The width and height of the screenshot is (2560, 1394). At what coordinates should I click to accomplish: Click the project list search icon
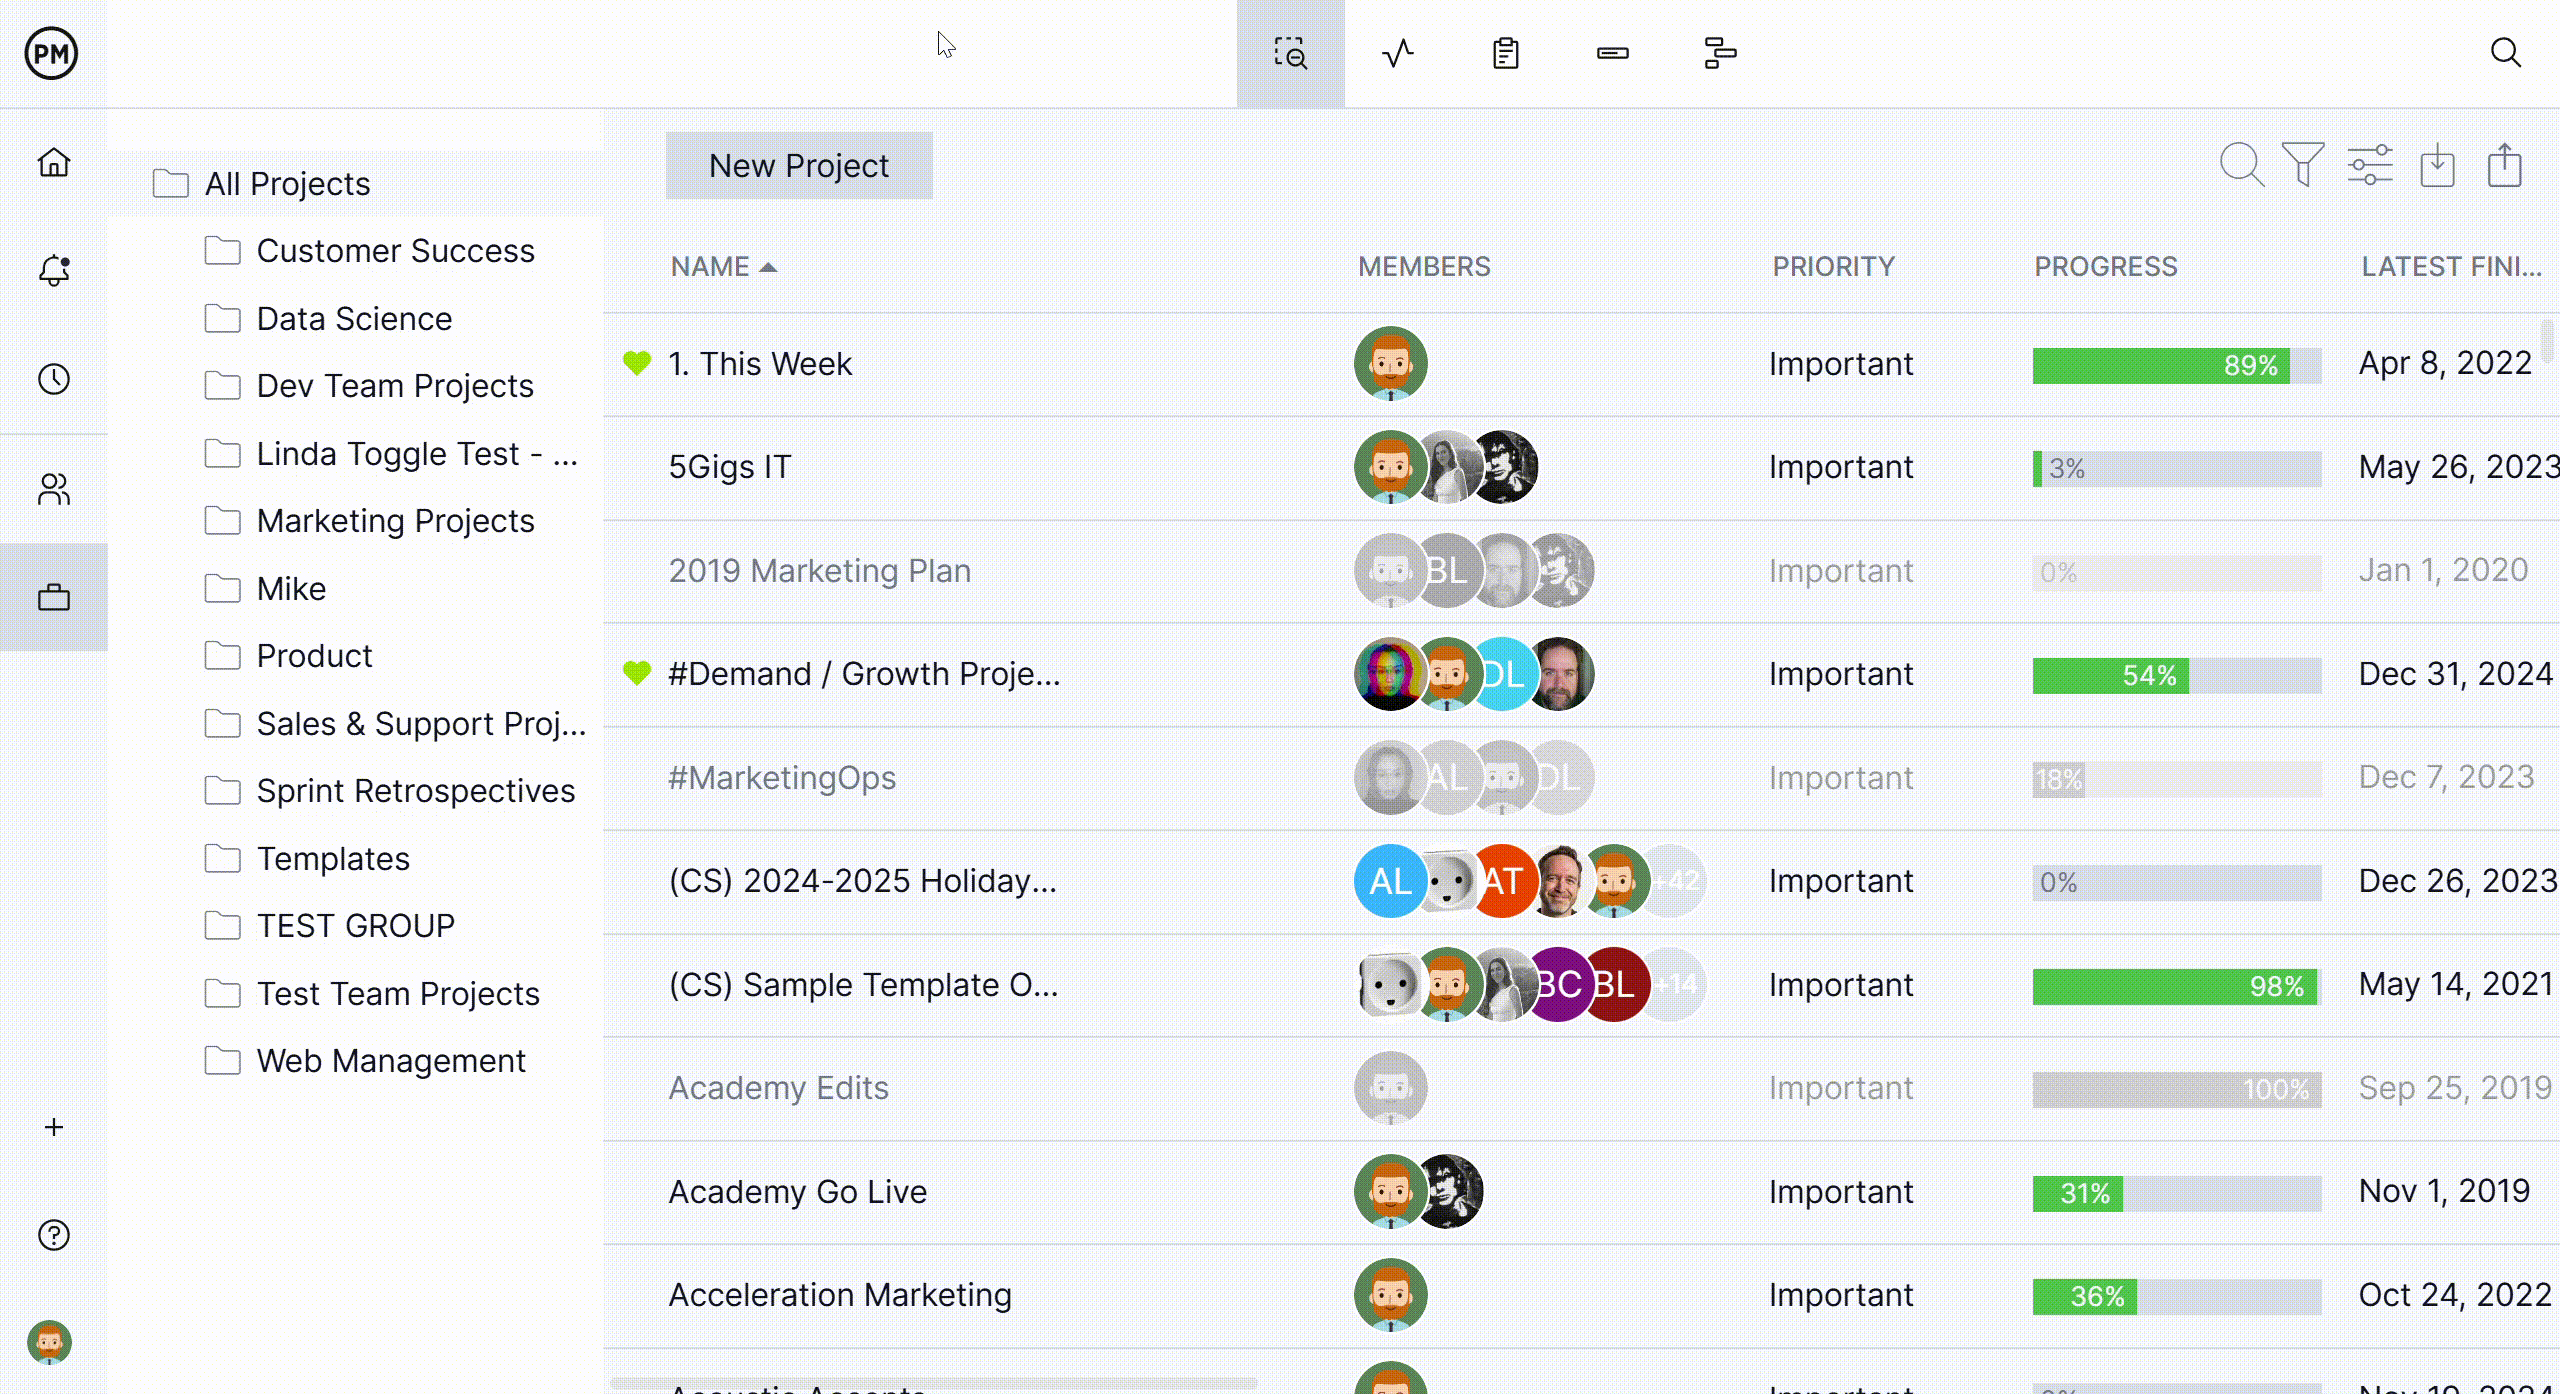point(2242,165)
